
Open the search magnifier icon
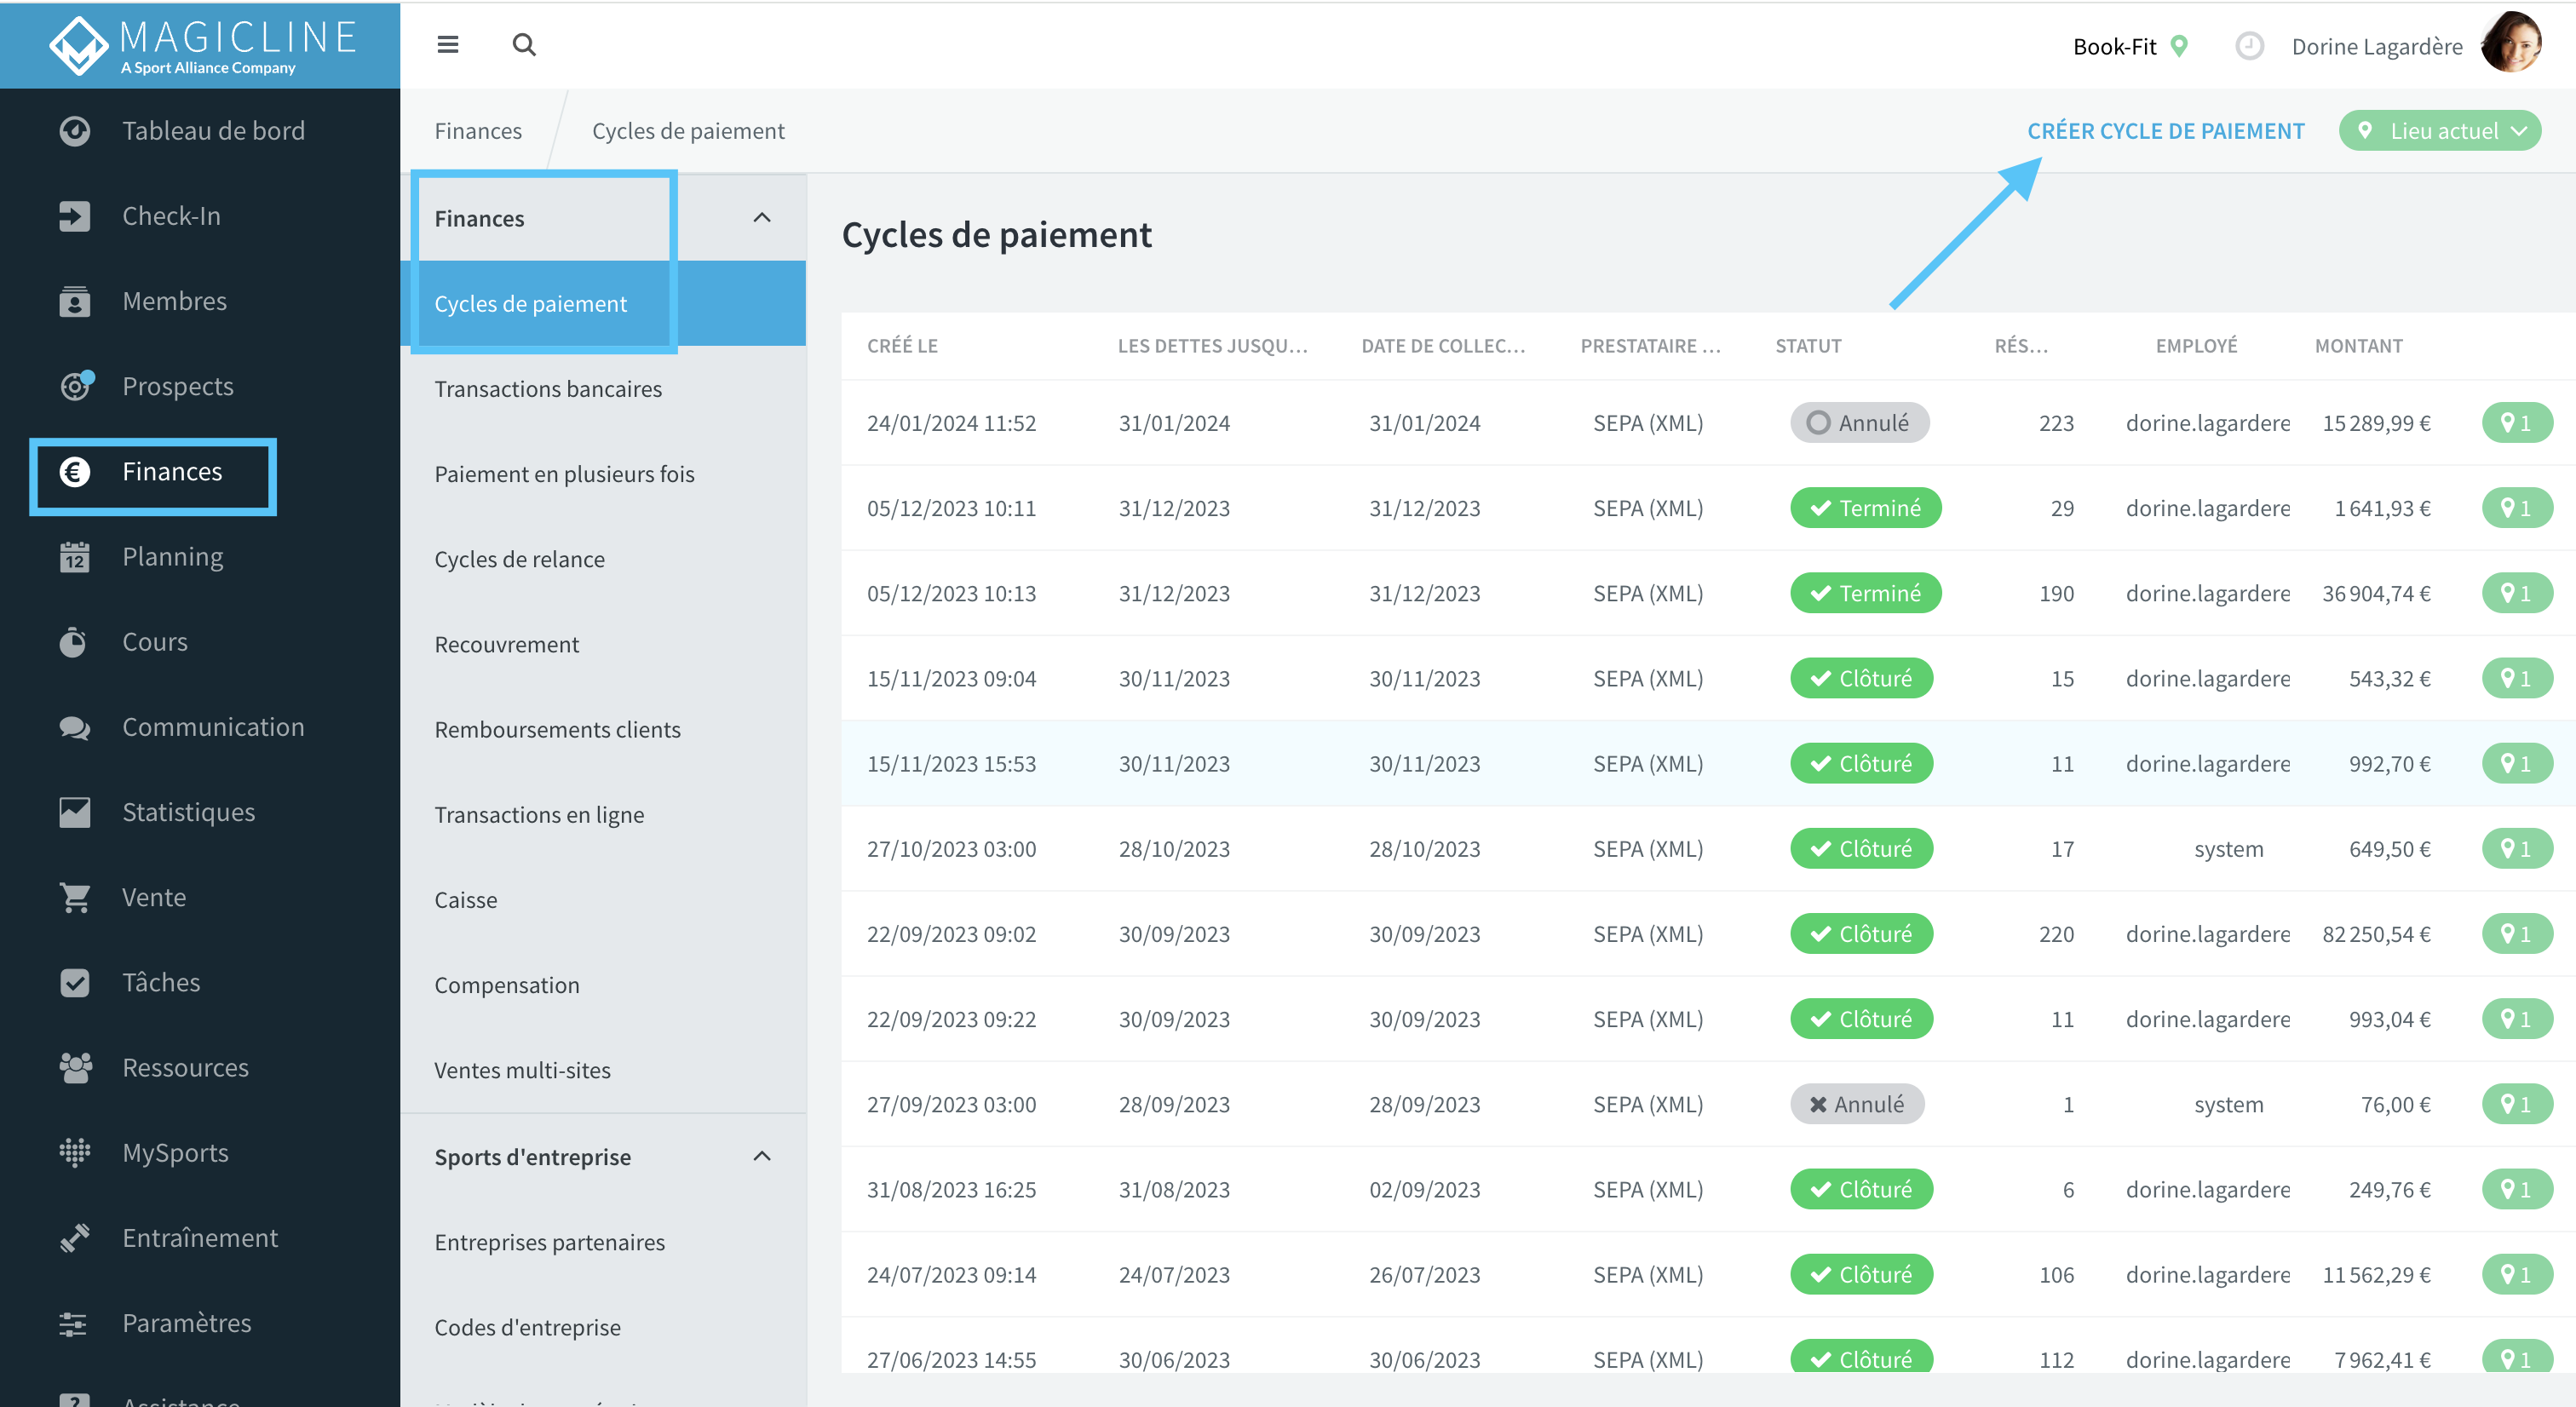[x=524, y=45]
